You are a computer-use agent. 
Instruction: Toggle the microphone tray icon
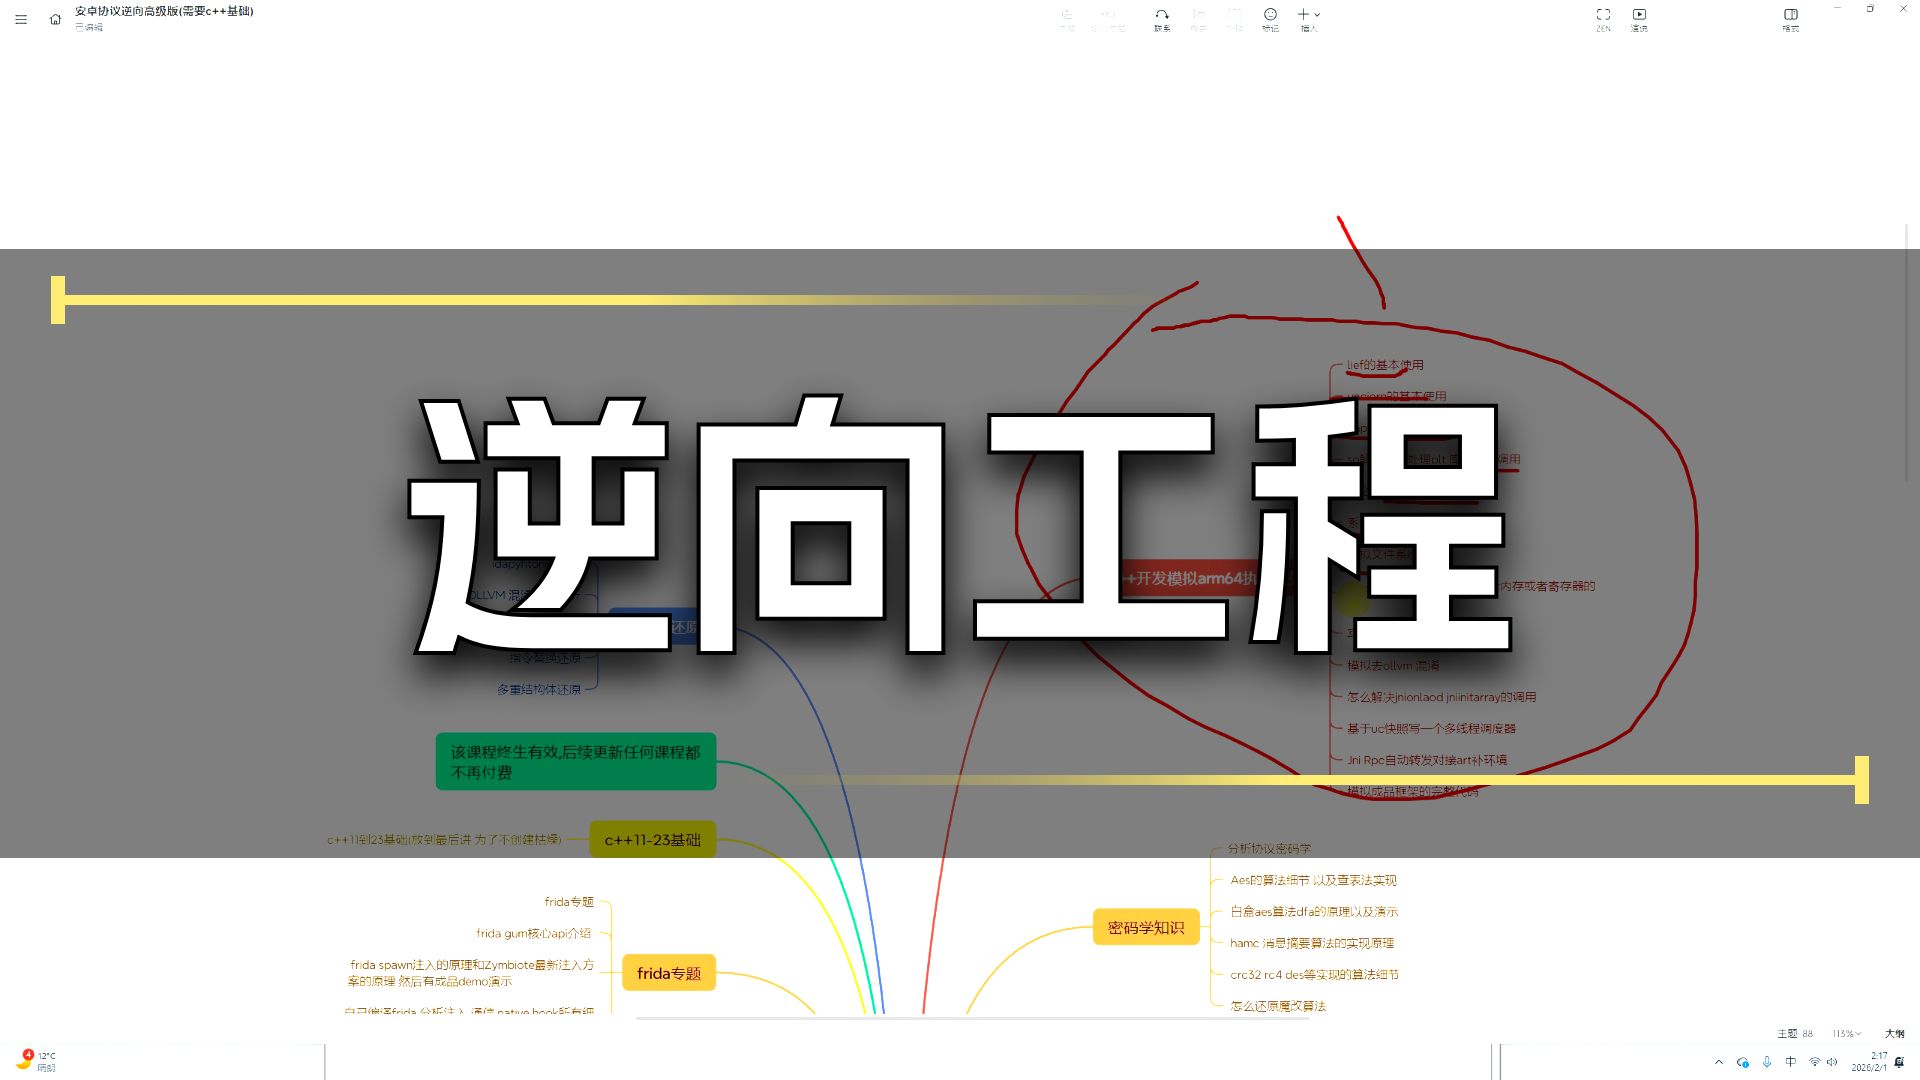(x=1767, y=1062)
